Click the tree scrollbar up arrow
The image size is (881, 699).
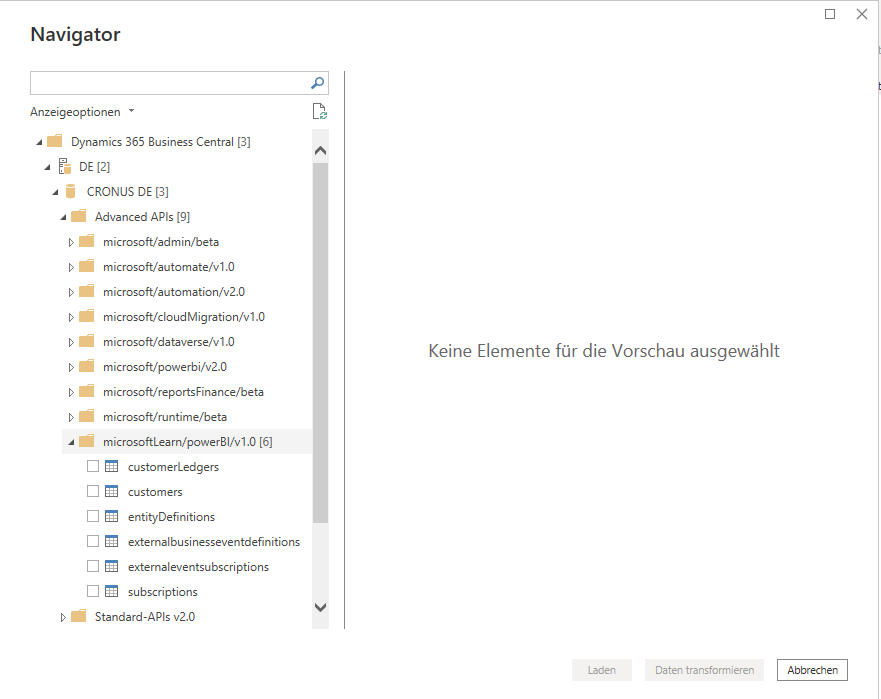pos(320,150)
